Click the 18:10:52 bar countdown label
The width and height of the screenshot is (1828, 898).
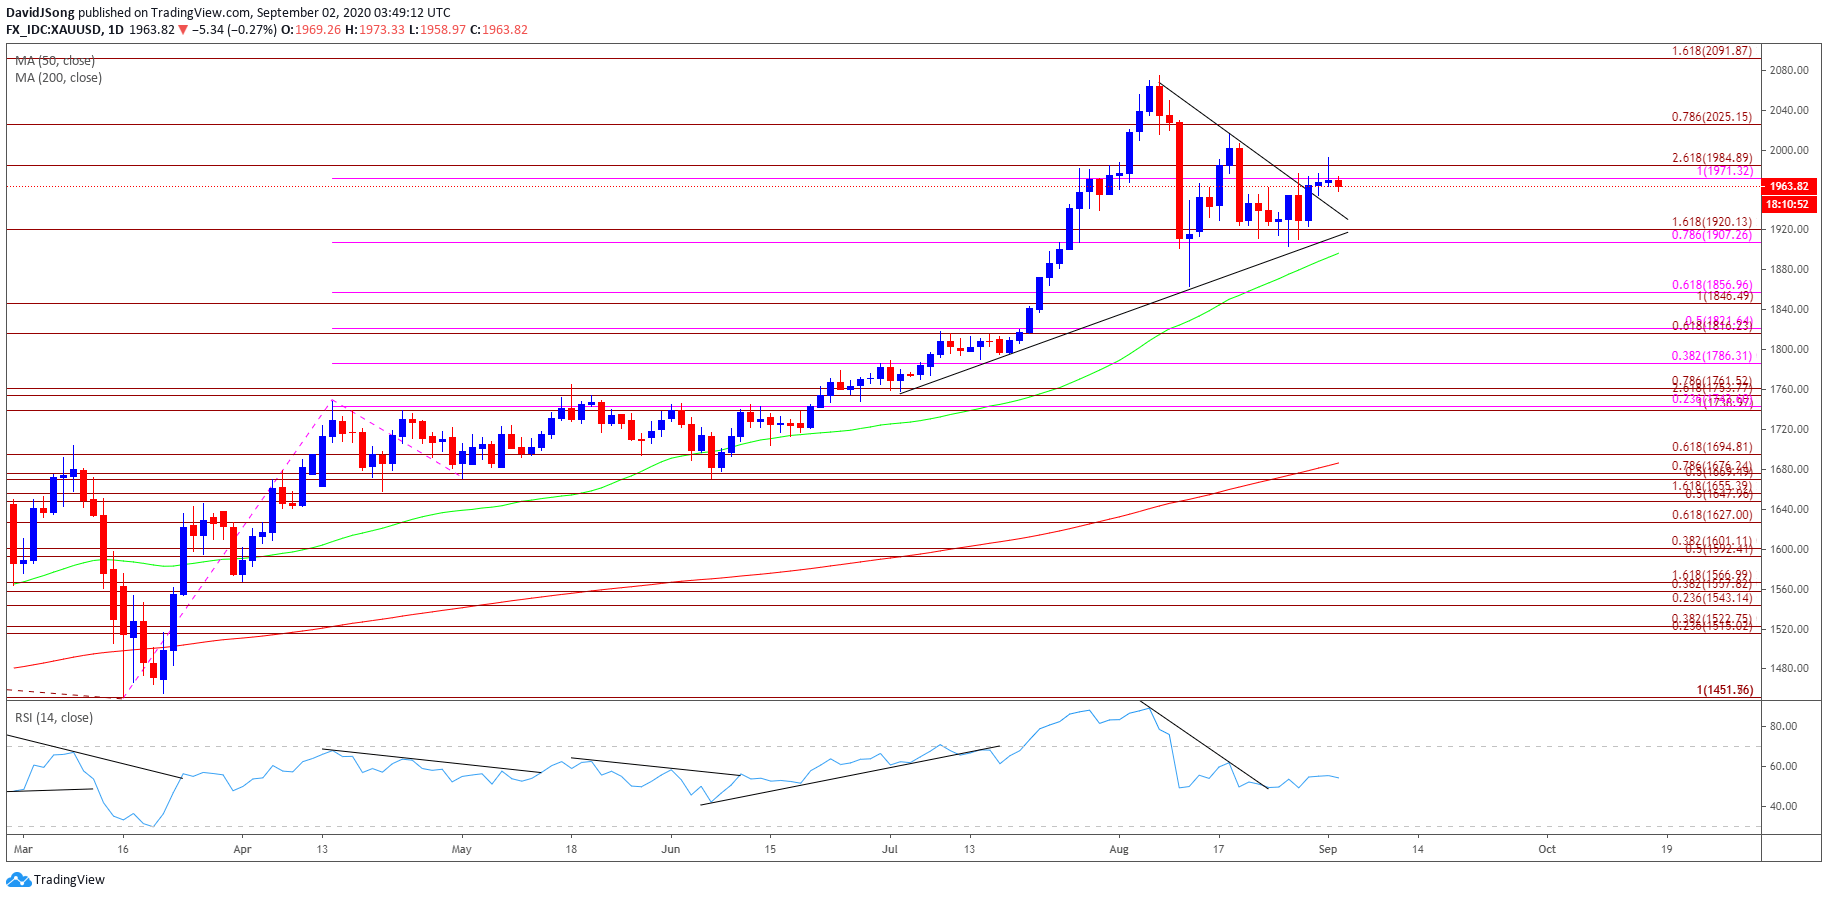(x=1789, y=204)
